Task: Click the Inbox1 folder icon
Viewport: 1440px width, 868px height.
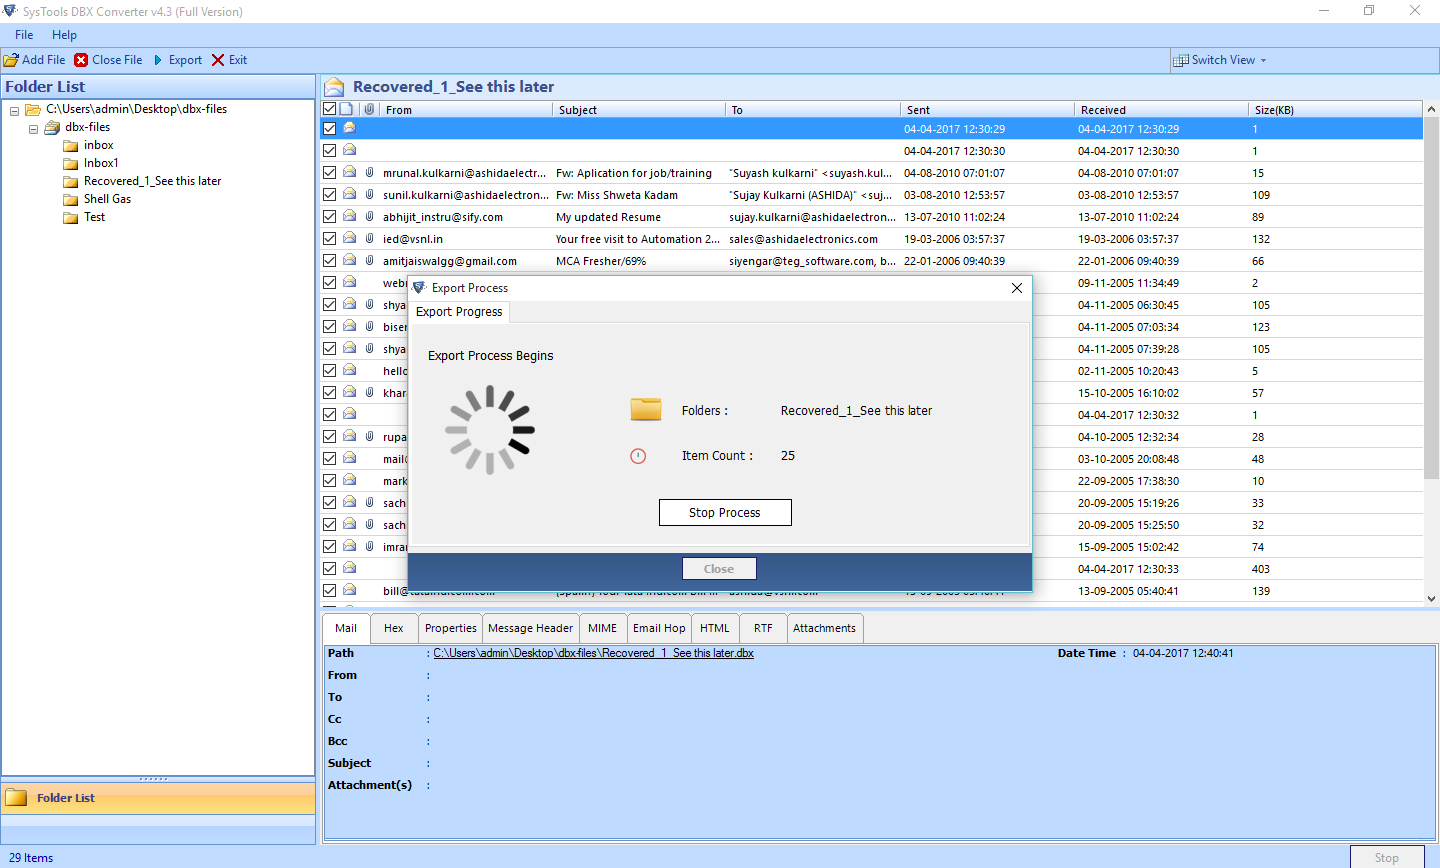Action: (x=71, y=164)
